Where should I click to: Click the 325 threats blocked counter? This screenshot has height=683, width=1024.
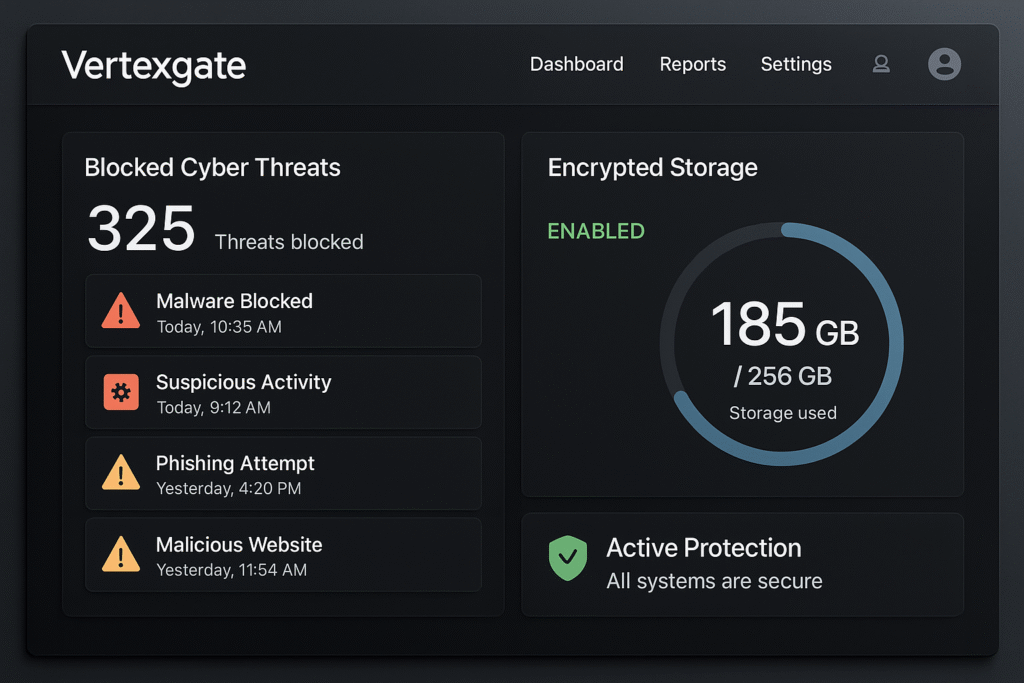pyautogui.click(x=142, y=228)
